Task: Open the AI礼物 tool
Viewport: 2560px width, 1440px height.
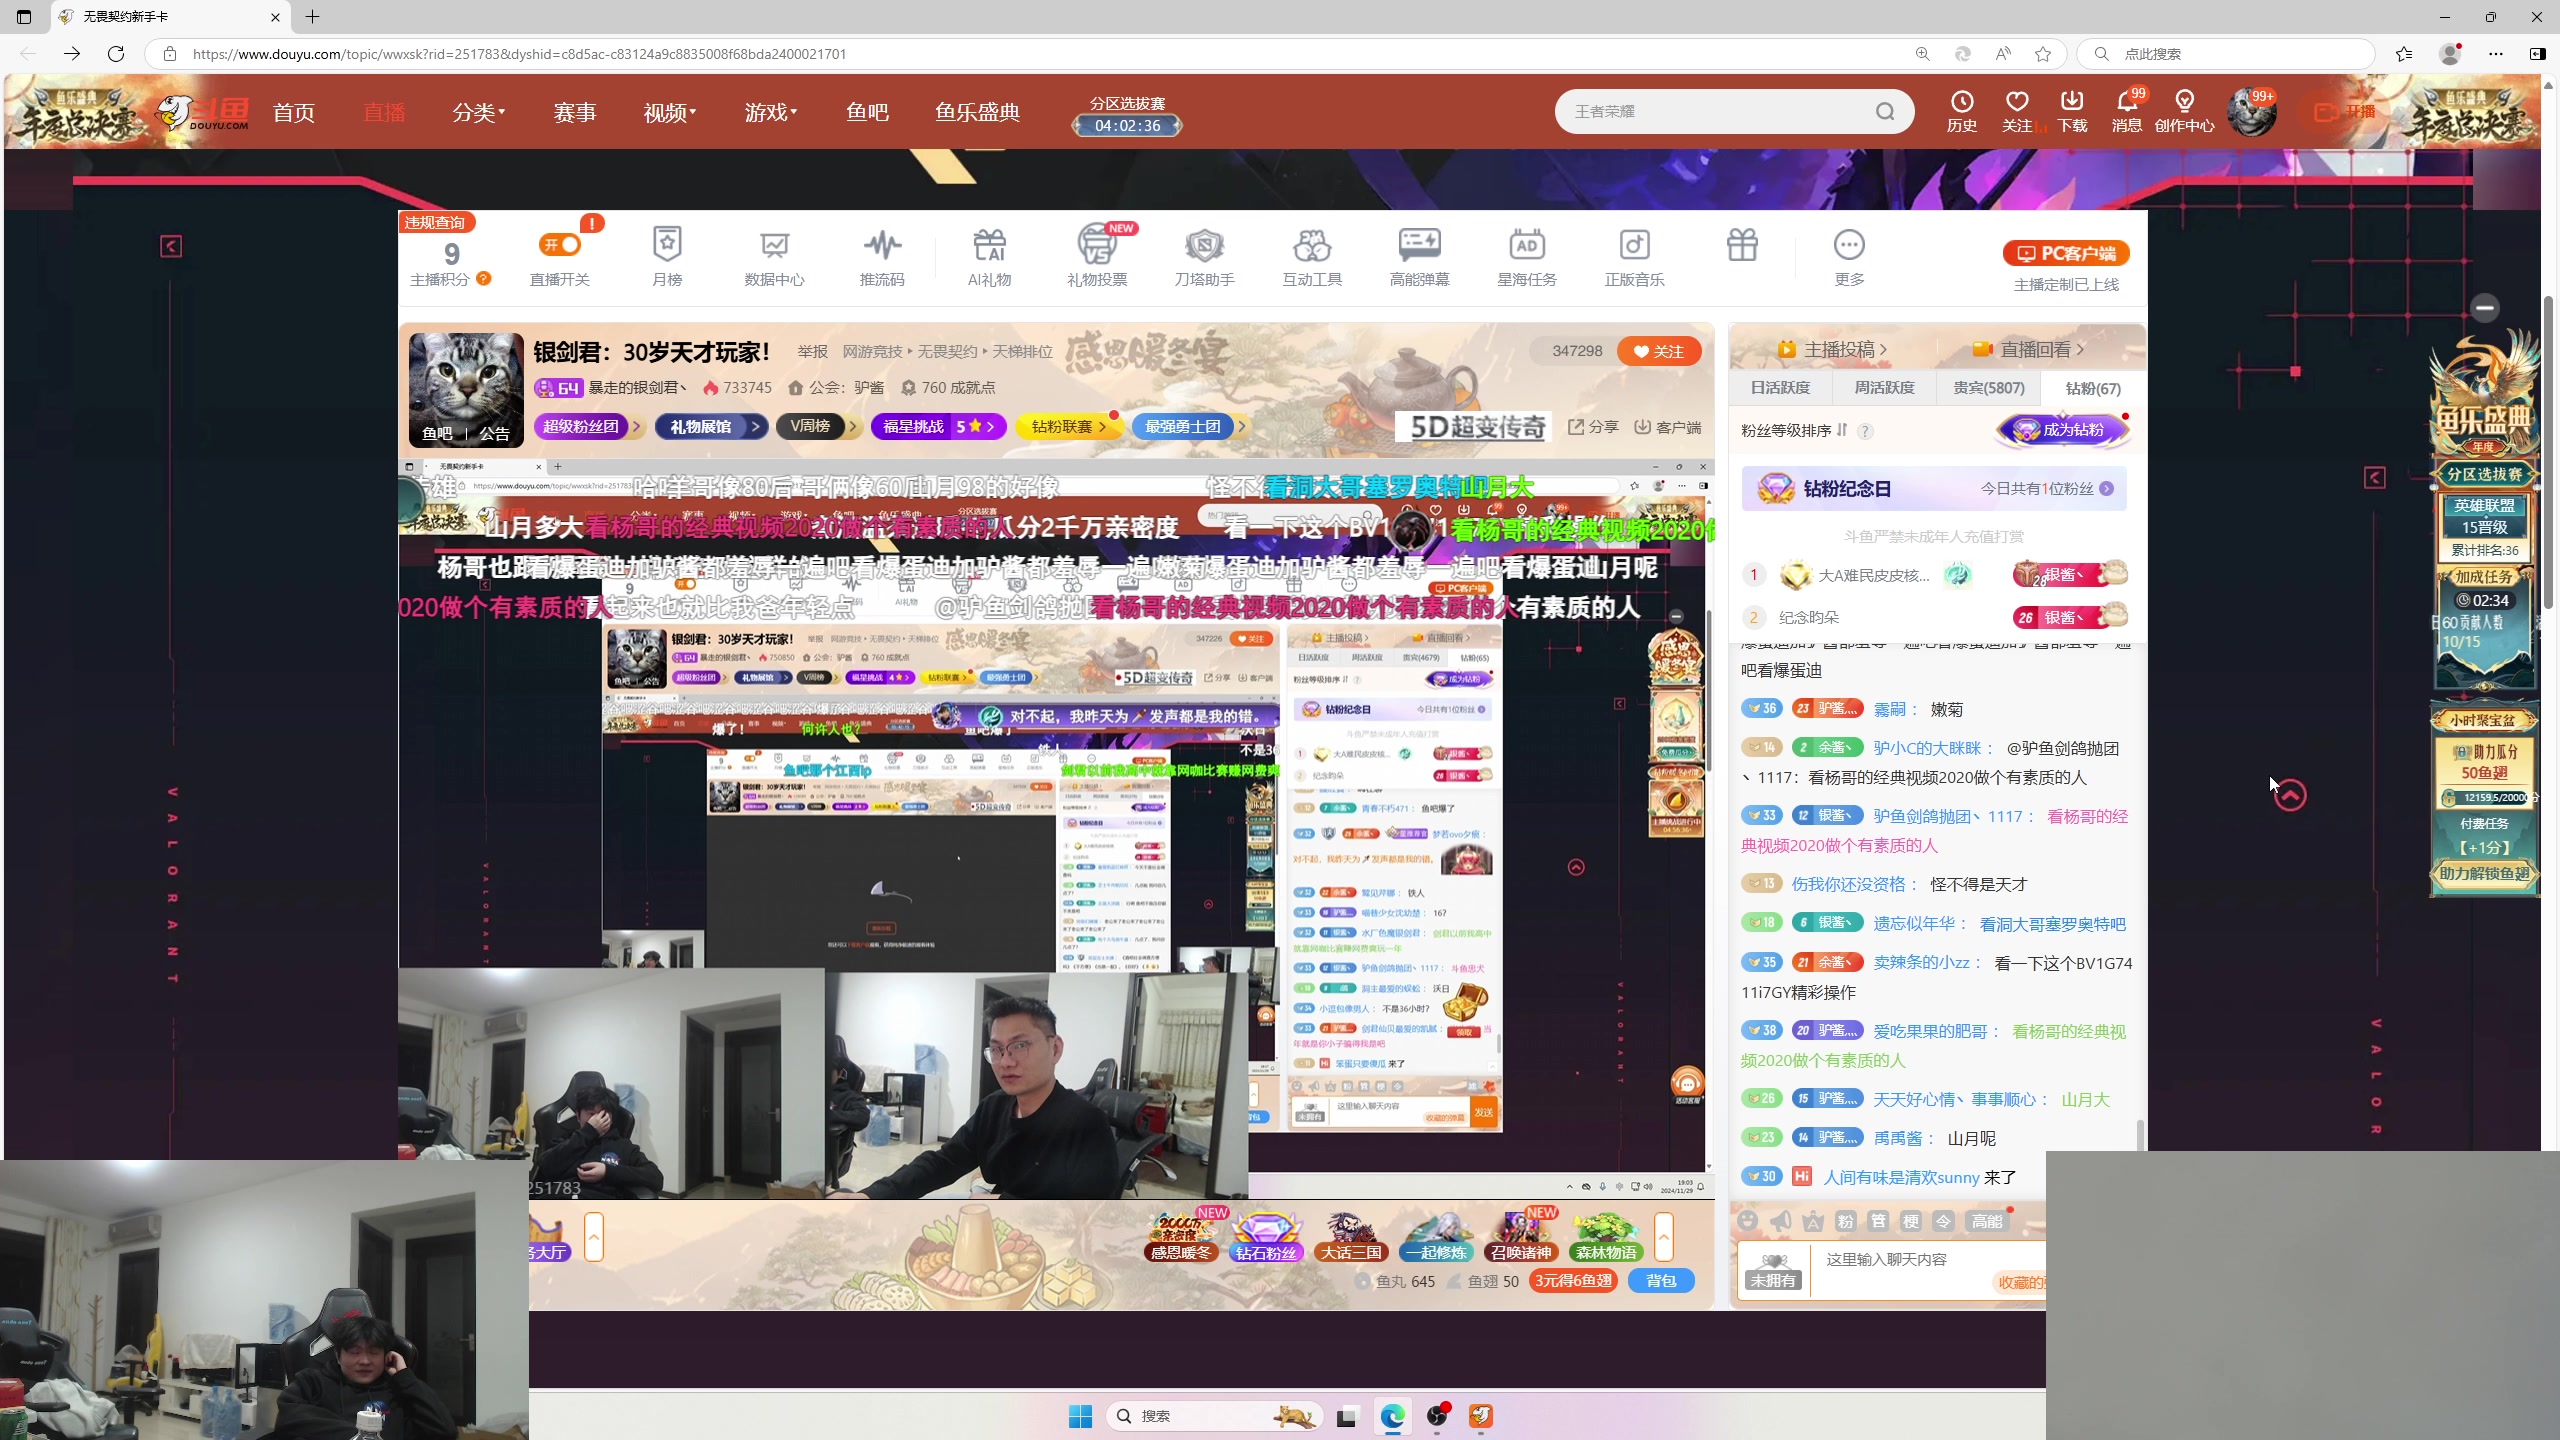Action: pos(989,257)
